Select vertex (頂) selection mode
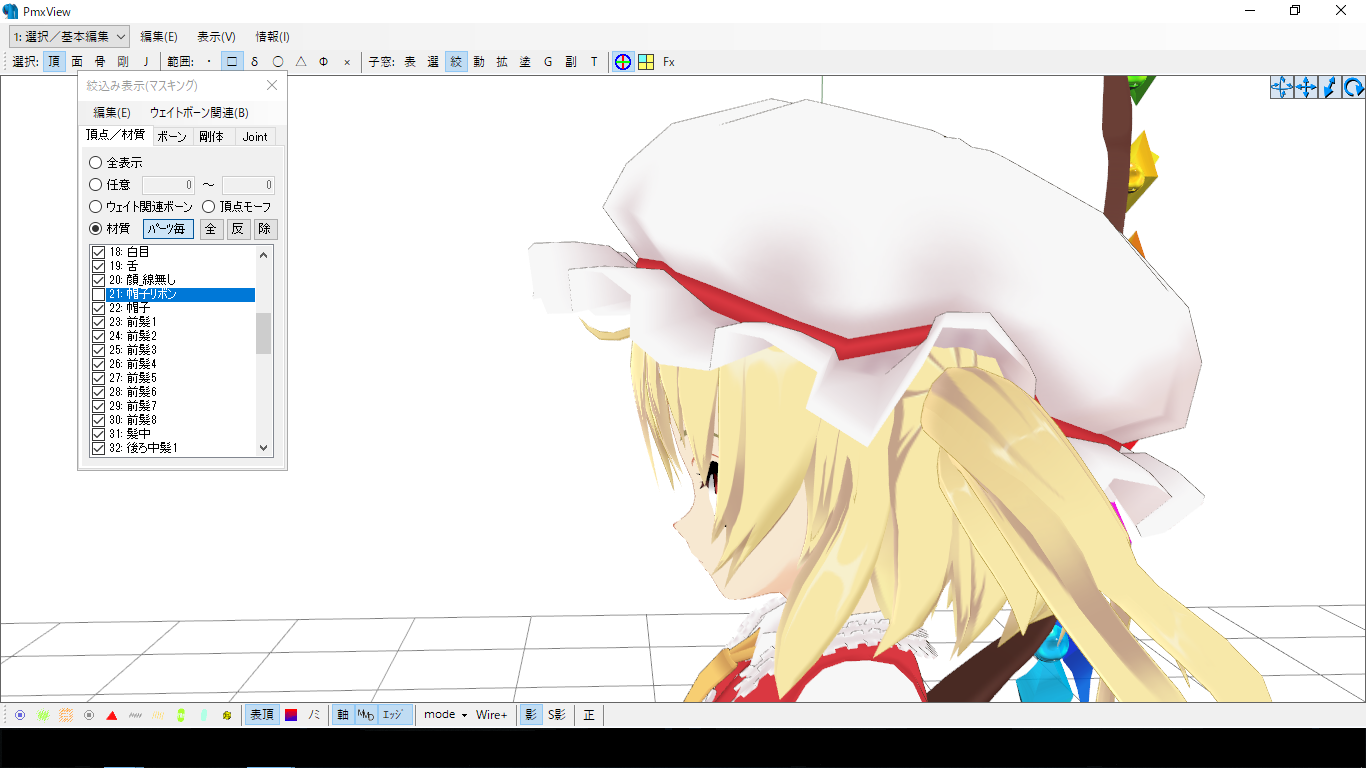 [x=54, y=62]
